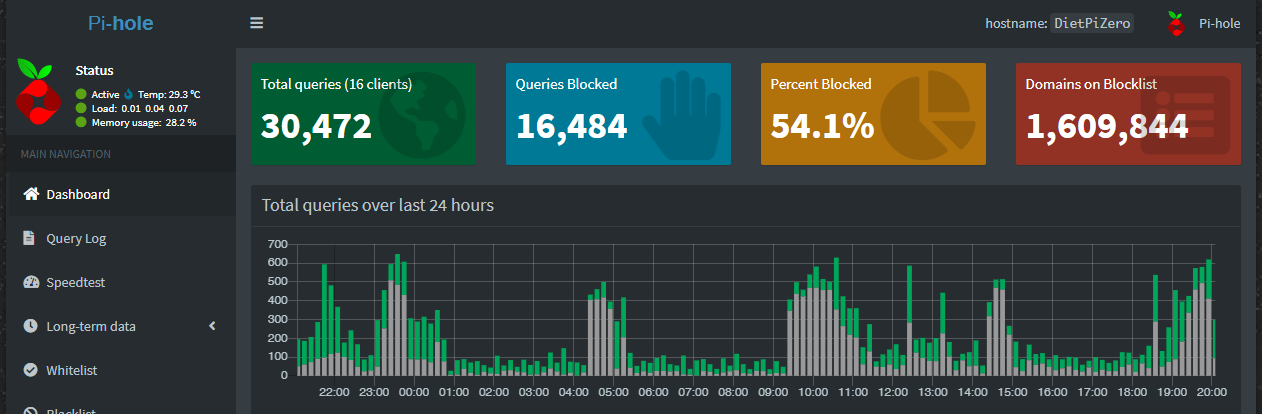Image resolution: width=1262 pixels, height=414 pixels.
Task: Click the large Pi-hole raspberry logo in Status panel
Action: [38, 91]
